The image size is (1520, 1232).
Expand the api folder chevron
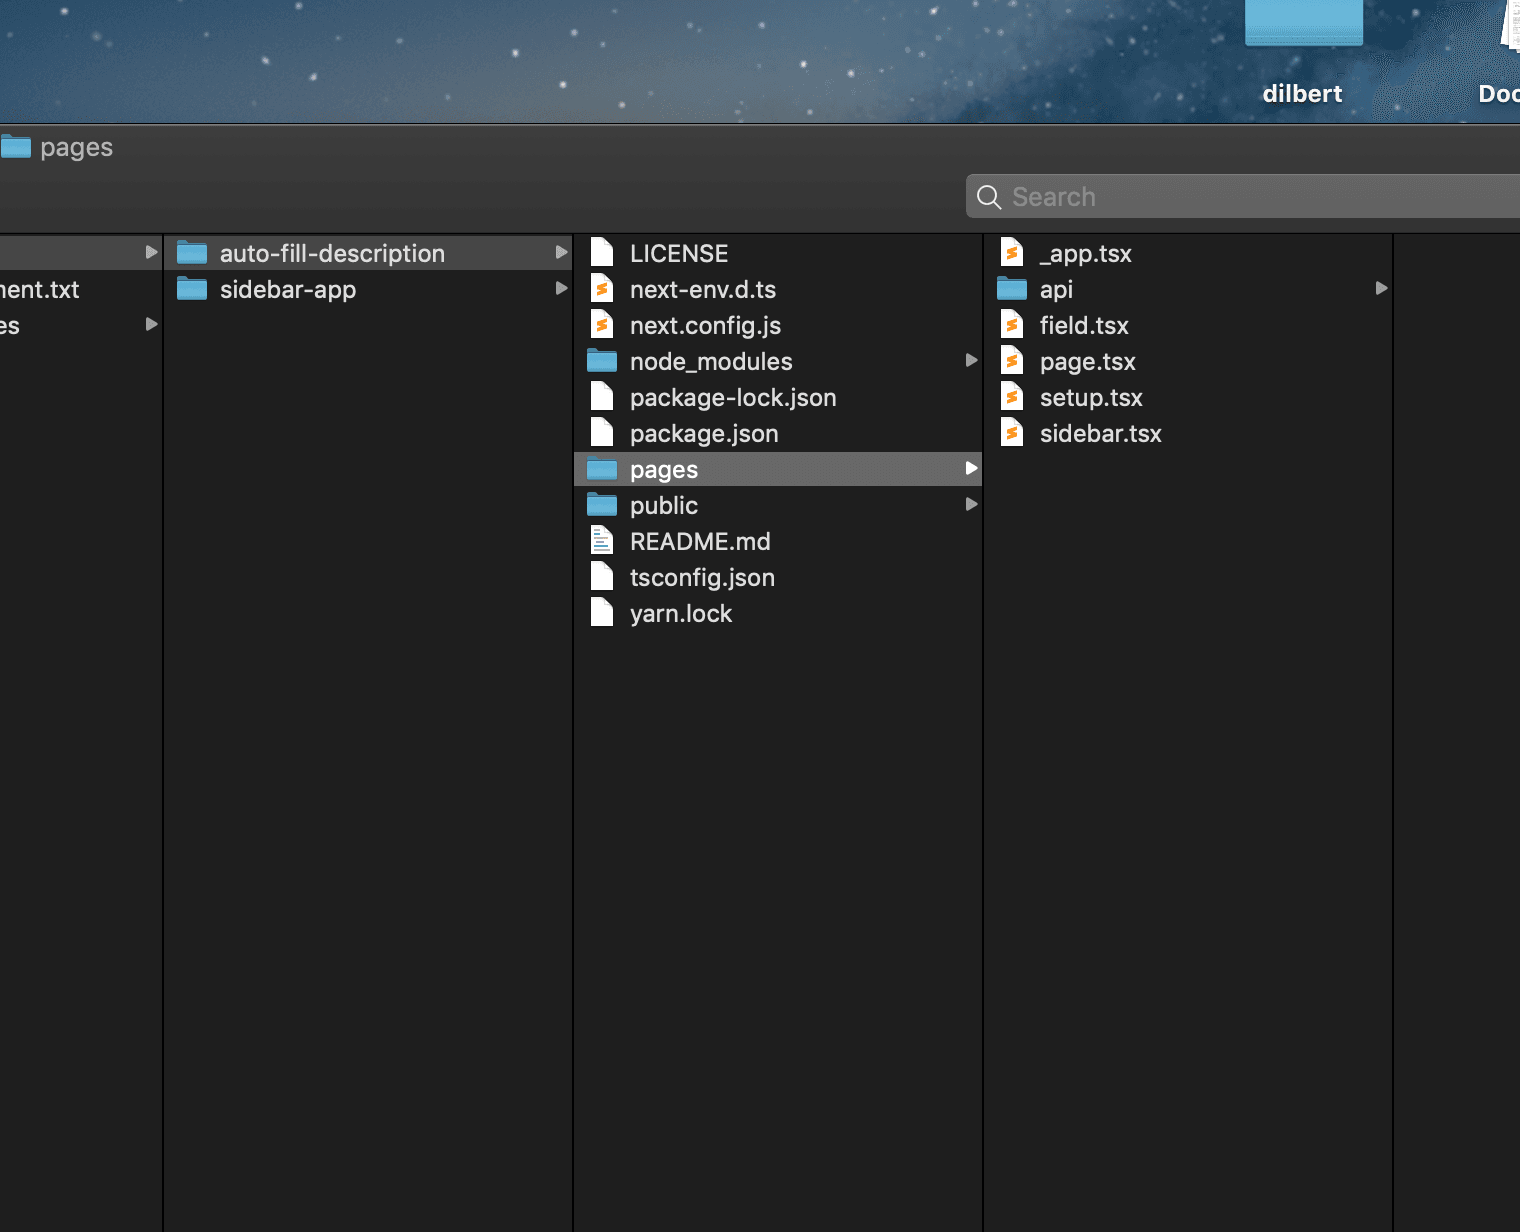[x=1381, y=289]
